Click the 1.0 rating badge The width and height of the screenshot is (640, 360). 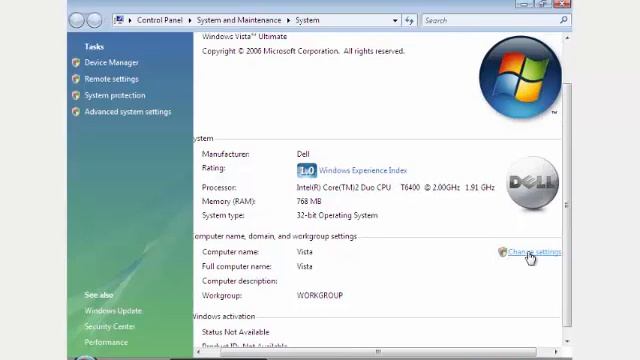pos(307,171)
